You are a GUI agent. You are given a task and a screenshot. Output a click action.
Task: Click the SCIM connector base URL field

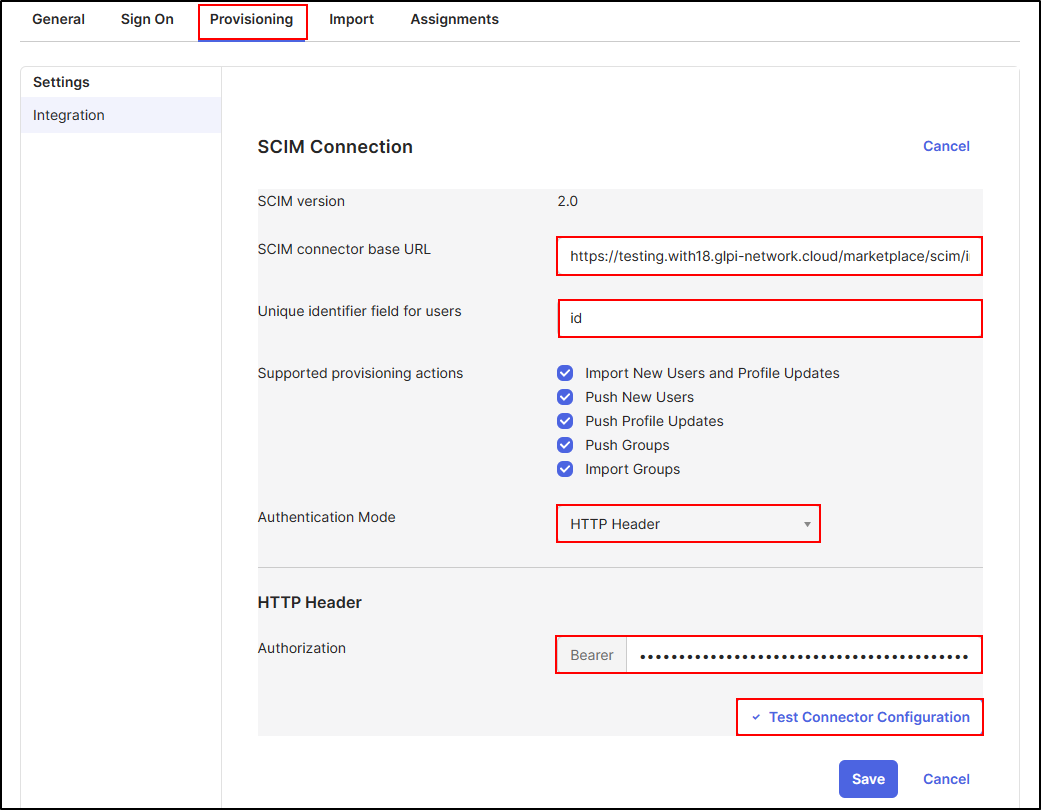[x=769, y=256]
